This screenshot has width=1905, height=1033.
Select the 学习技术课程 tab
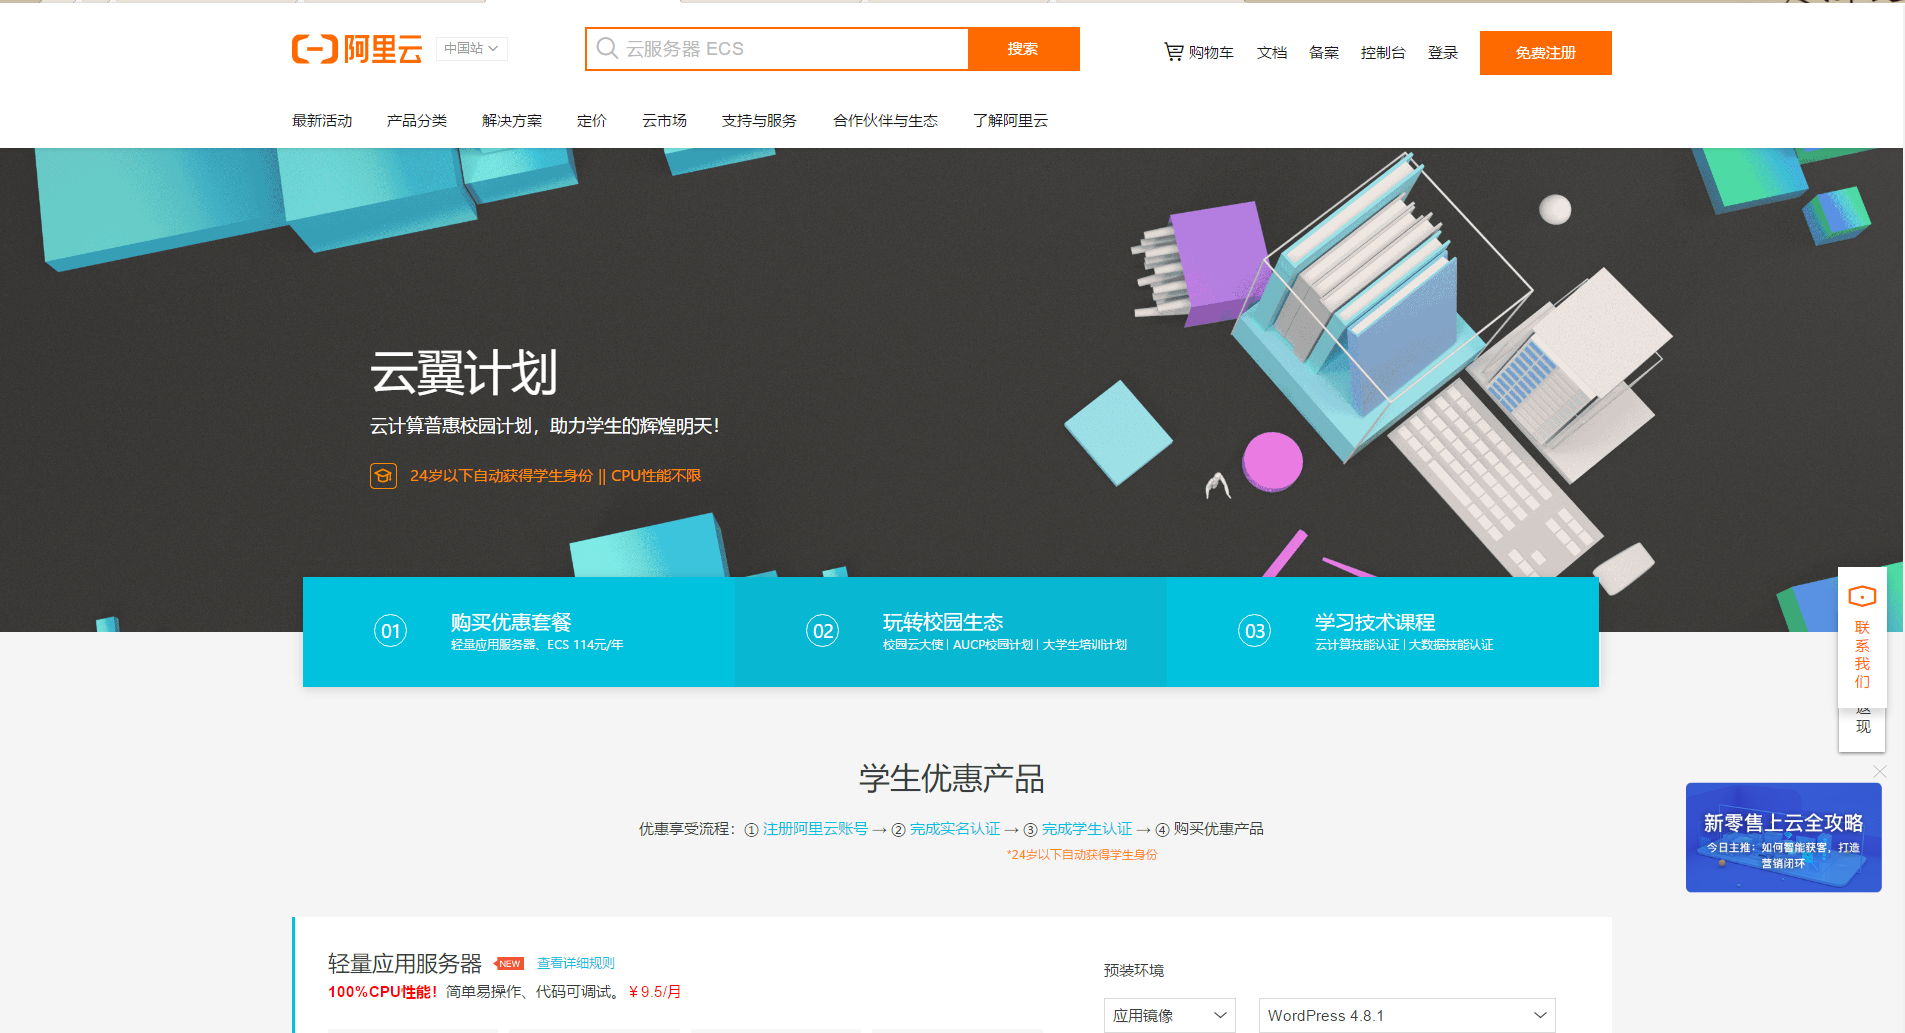[x=1383, y=632]
